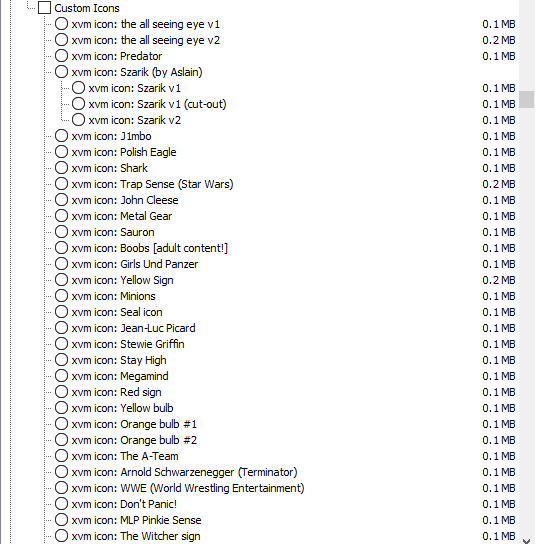
Task: Pick the Polish Eagle radio option
Action: [61, 152]
